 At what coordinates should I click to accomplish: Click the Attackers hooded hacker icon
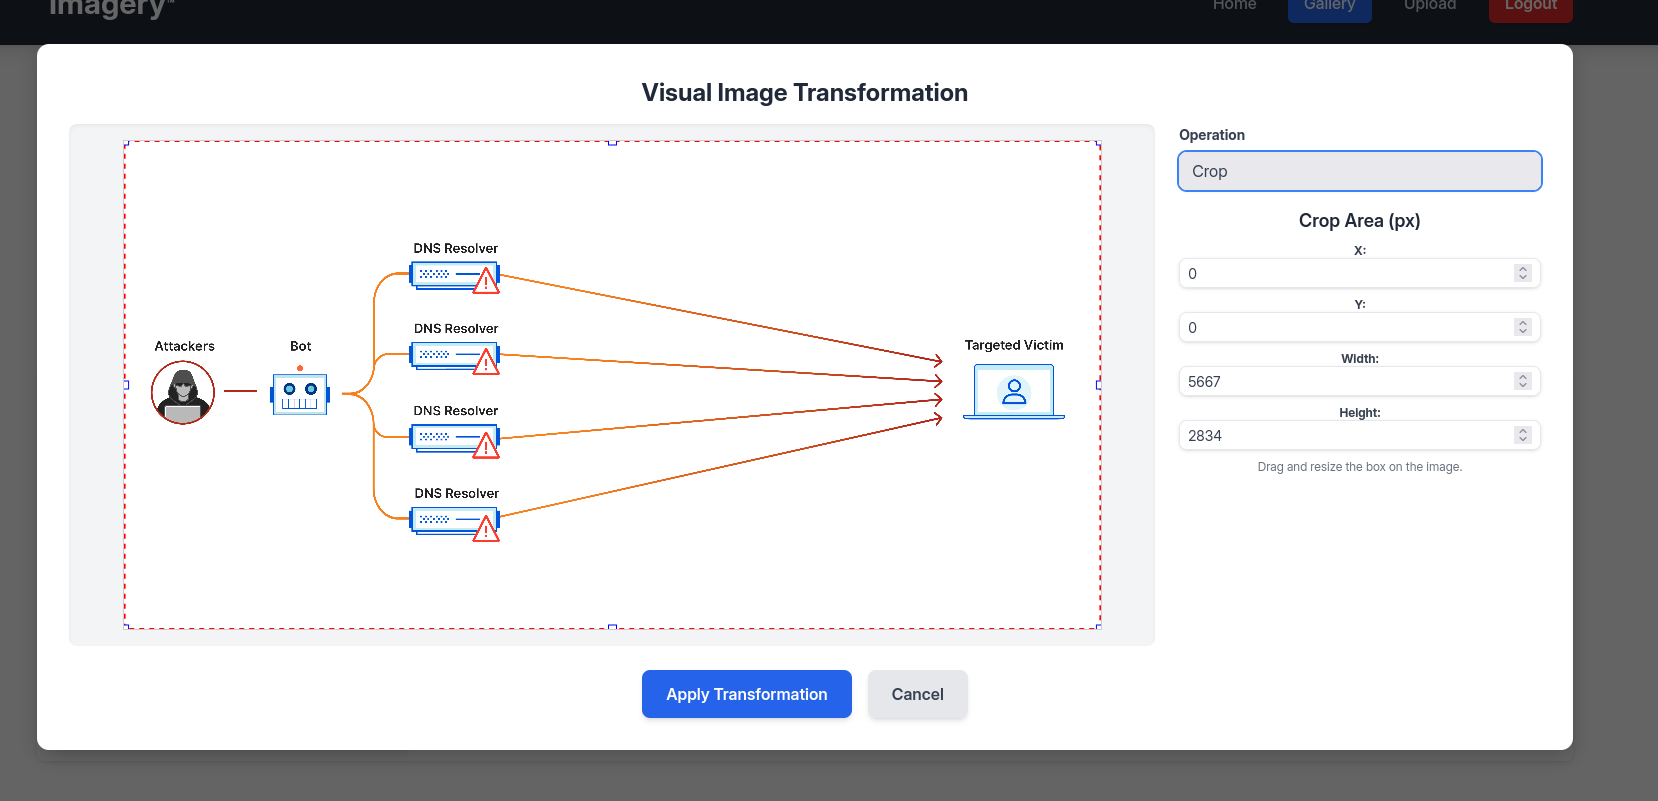[x=183, y=393]
